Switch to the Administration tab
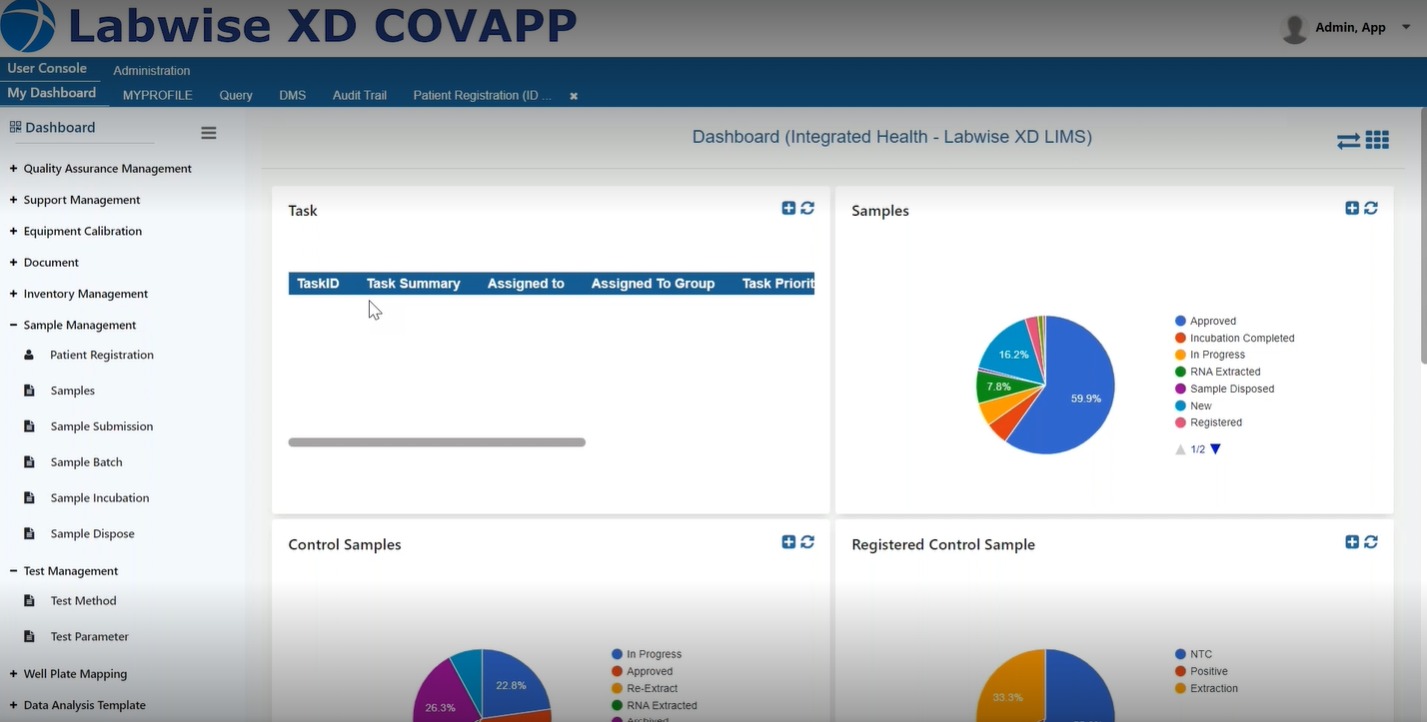 point(151,70)
